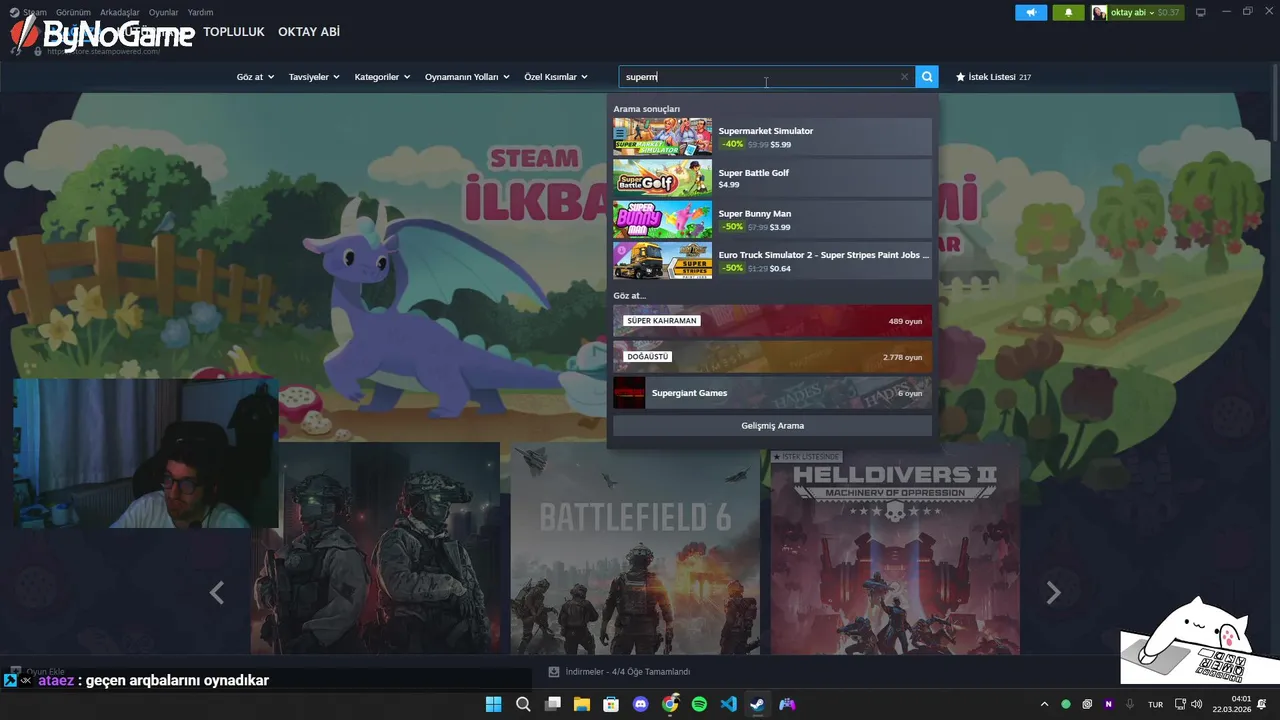Image resolution: width=1280 pixels, height=720 pixels.
Task: Open the Battlefield 6 capsule
Action: pyautogui.click(x=635, y=550)
